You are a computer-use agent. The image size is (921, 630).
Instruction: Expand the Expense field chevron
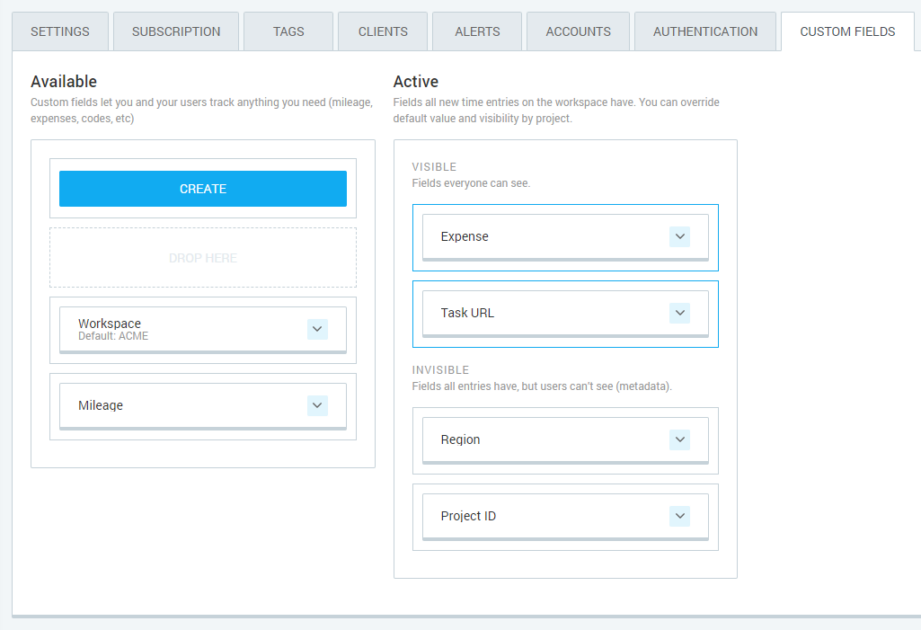(x=680, y=237)
